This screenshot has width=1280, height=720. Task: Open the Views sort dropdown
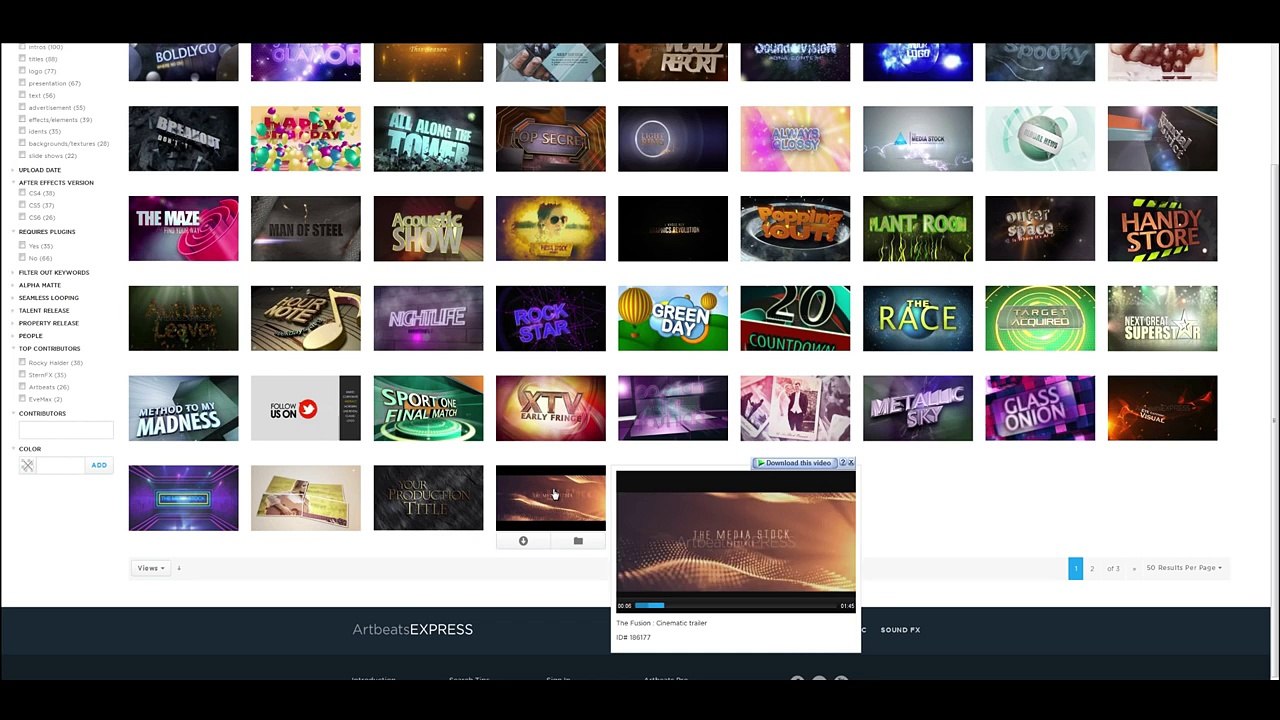pyautogui.click(x=151, y=568)
